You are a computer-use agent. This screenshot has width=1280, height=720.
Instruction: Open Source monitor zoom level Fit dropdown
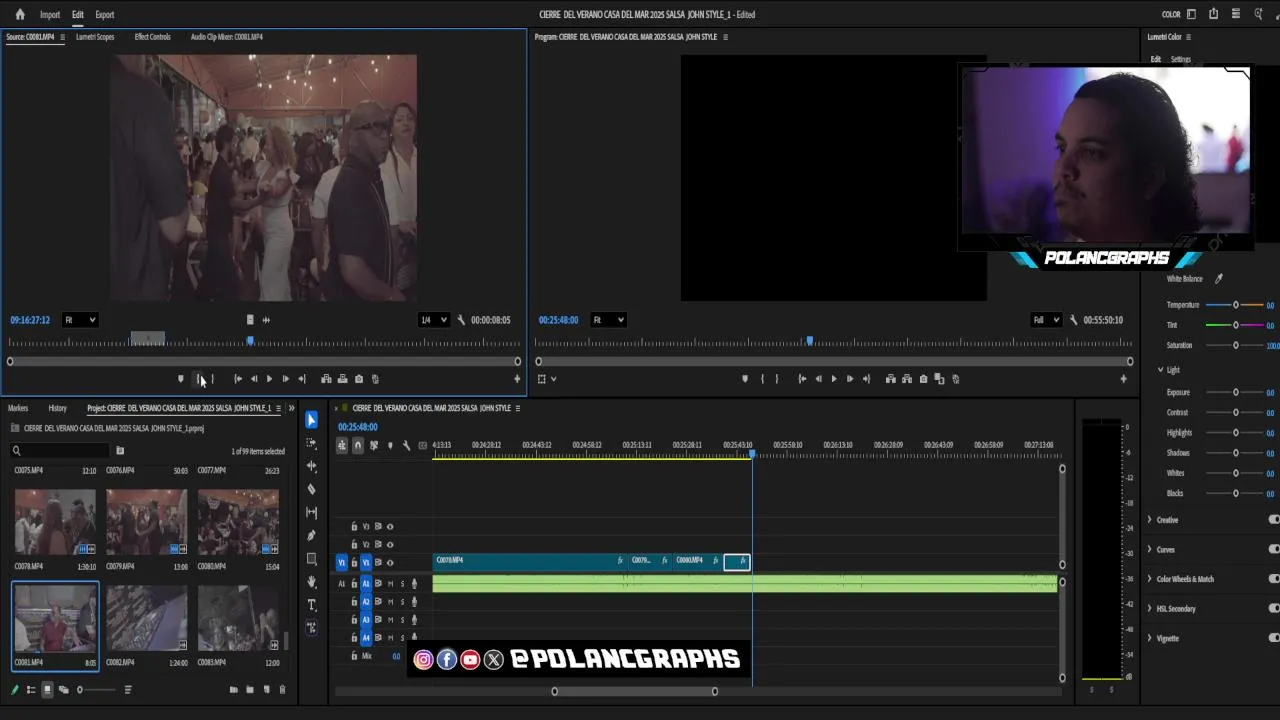[x=80, y=320]
